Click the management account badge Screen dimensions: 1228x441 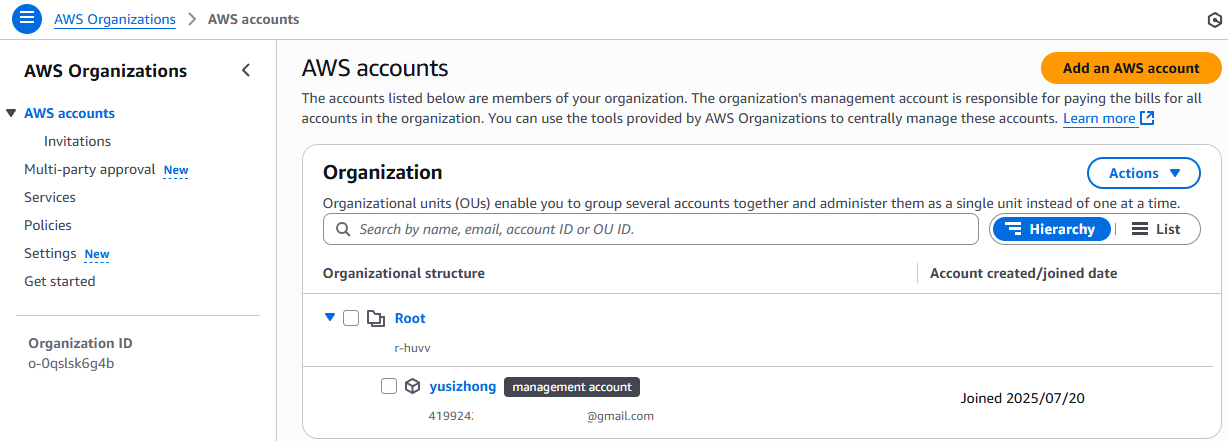pos(572,387)
